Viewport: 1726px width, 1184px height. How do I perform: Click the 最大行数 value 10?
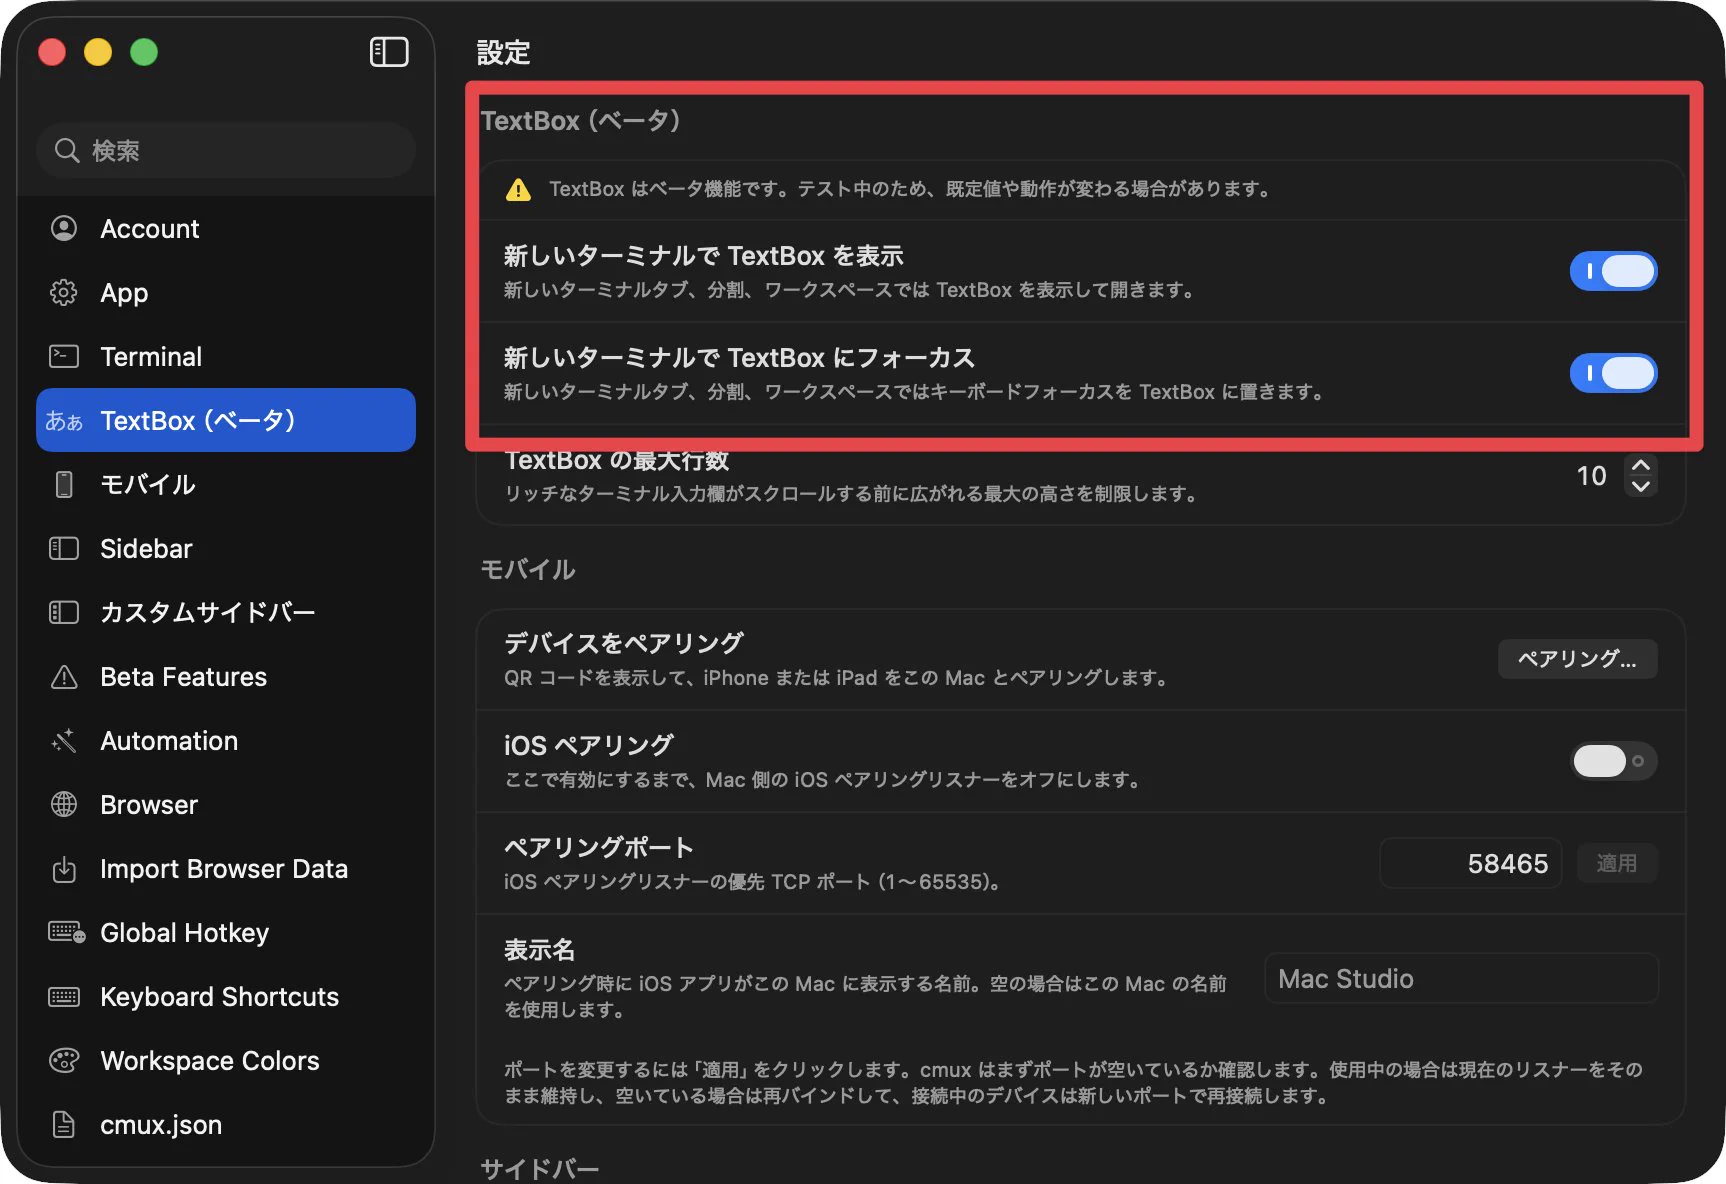pyautogui.click(x=1591, y=476)
